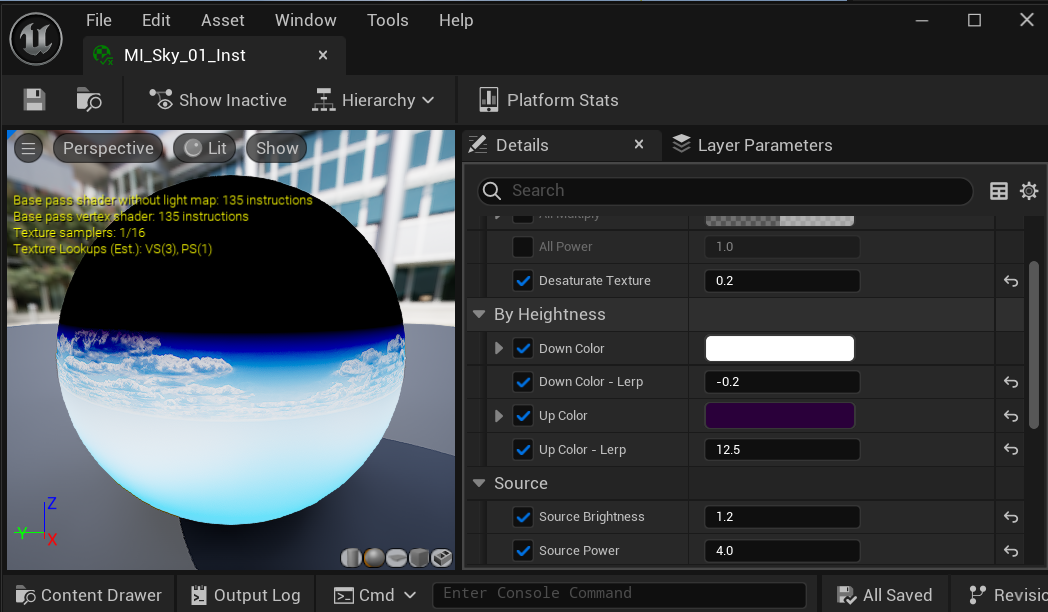The height and width of the screenshot is (612, 1048).
Task: Save the material instance asset
Action: [x=34, y=100]
